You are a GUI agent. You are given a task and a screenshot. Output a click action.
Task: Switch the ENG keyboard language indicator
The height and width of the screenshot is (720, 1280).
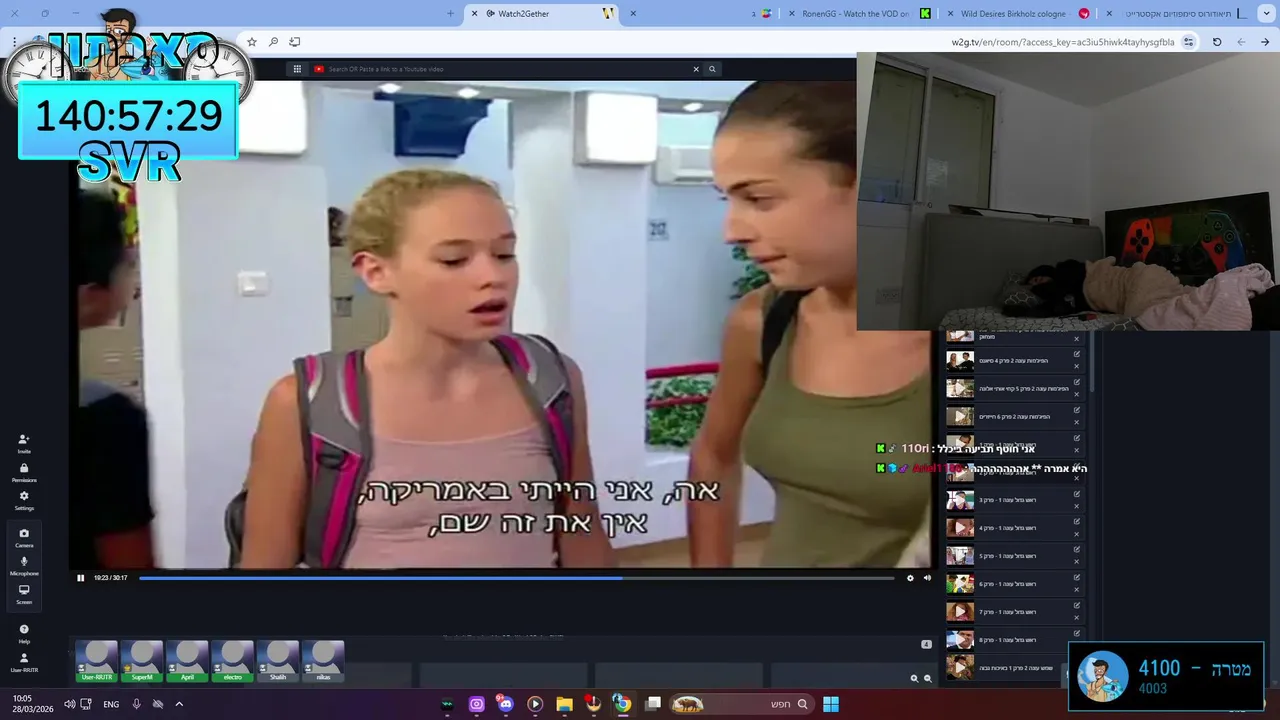[x=111, y=704]
